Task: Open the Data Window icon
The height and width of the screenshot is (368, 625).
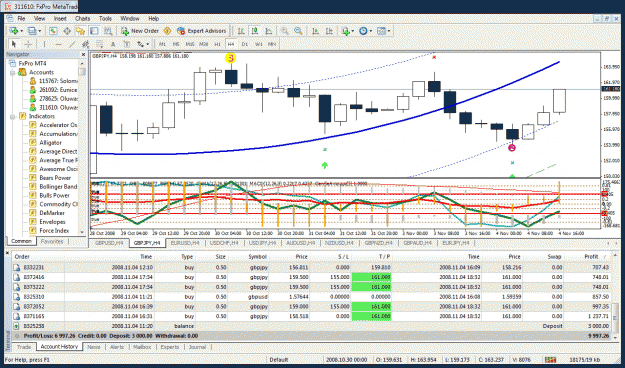Action: [67, 31]
